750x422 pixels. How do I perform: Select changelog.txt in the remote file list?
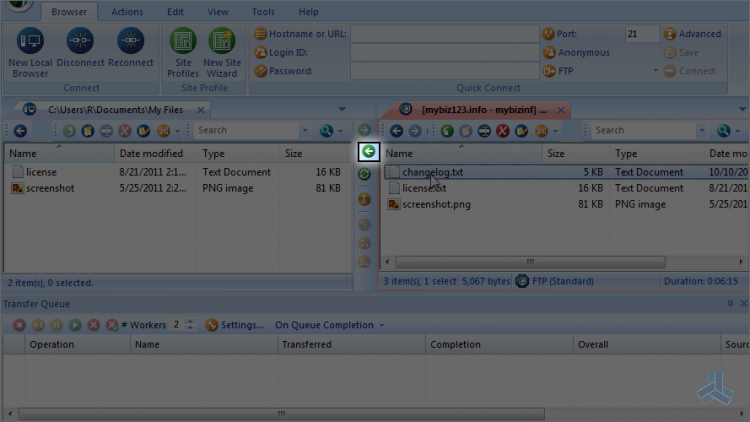[x=432, y=172]
